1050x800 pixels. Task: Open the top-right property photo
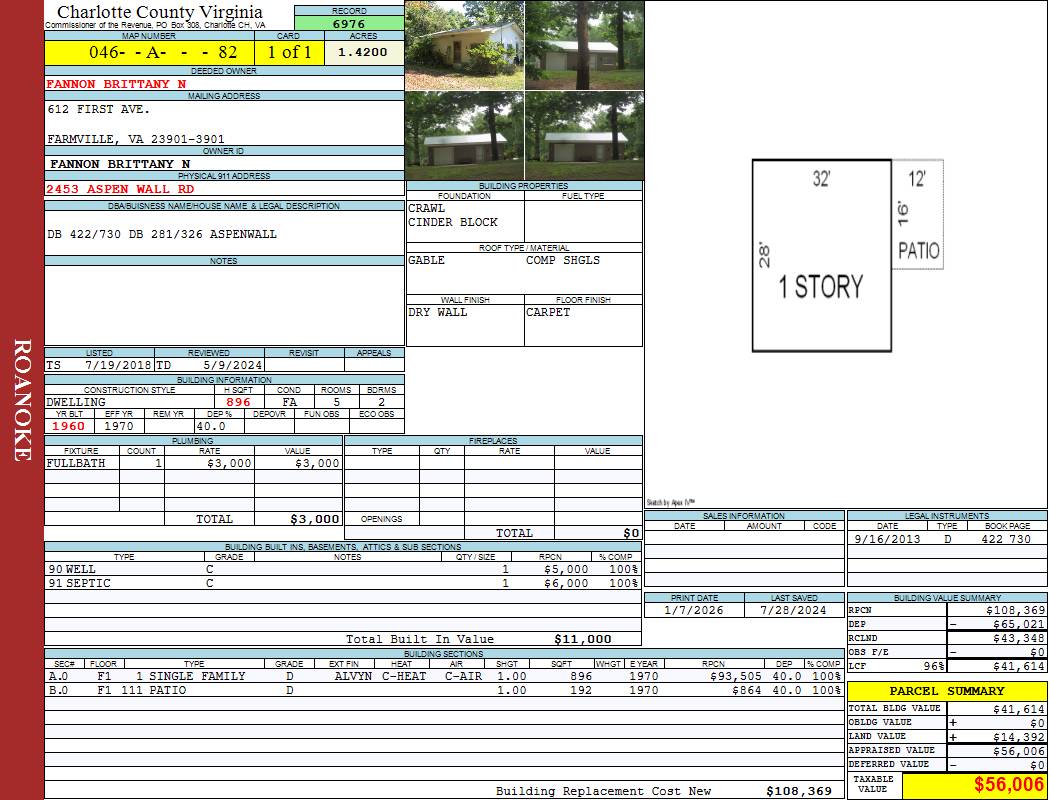pos(584,46)
